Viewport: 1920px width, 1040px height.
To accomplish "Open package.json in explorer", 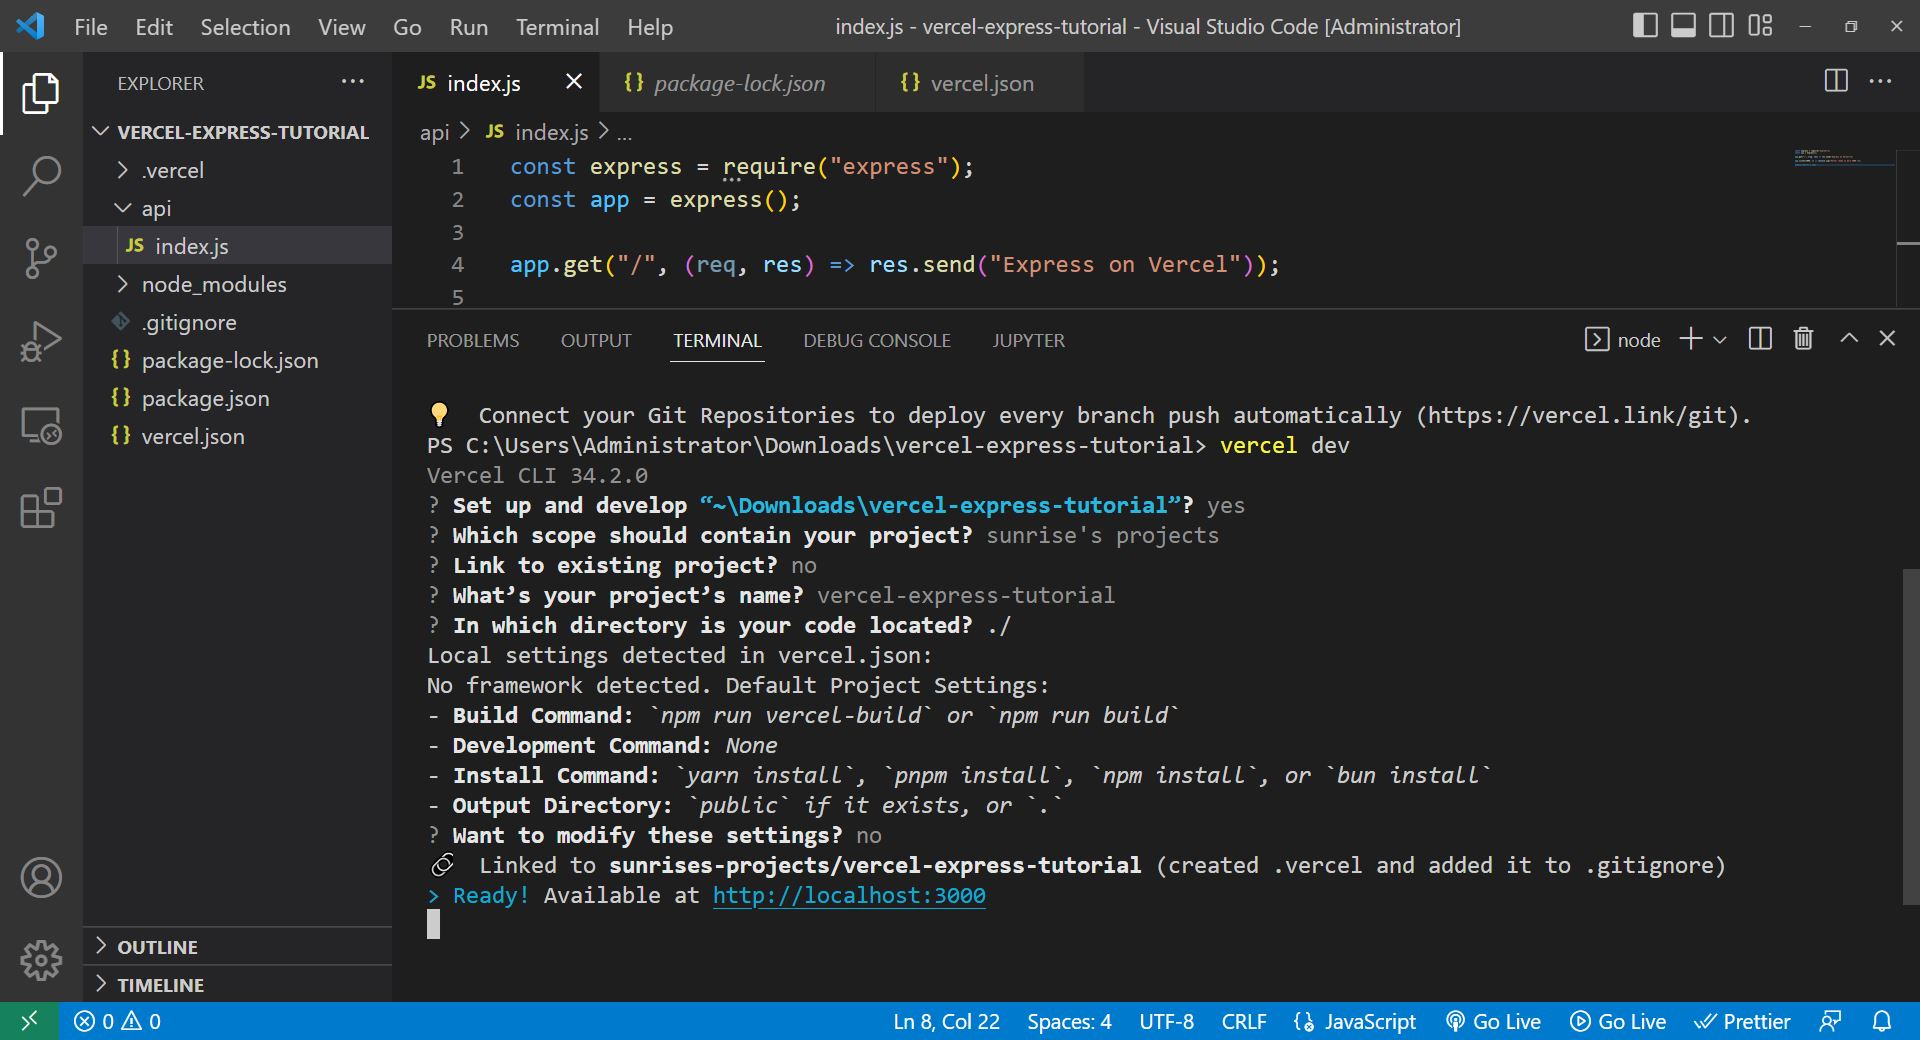I will [x=237, y=398].
